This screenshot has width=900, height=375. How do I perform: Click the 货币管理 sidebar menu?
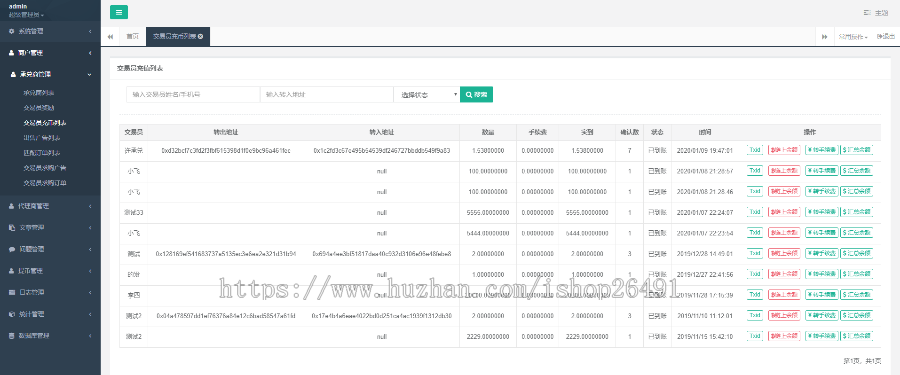pyautogui.click(x=50, y=270)
